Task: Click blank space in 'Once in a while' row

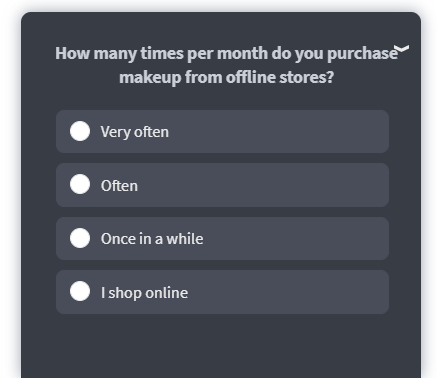Action: [x=293, y=238]
